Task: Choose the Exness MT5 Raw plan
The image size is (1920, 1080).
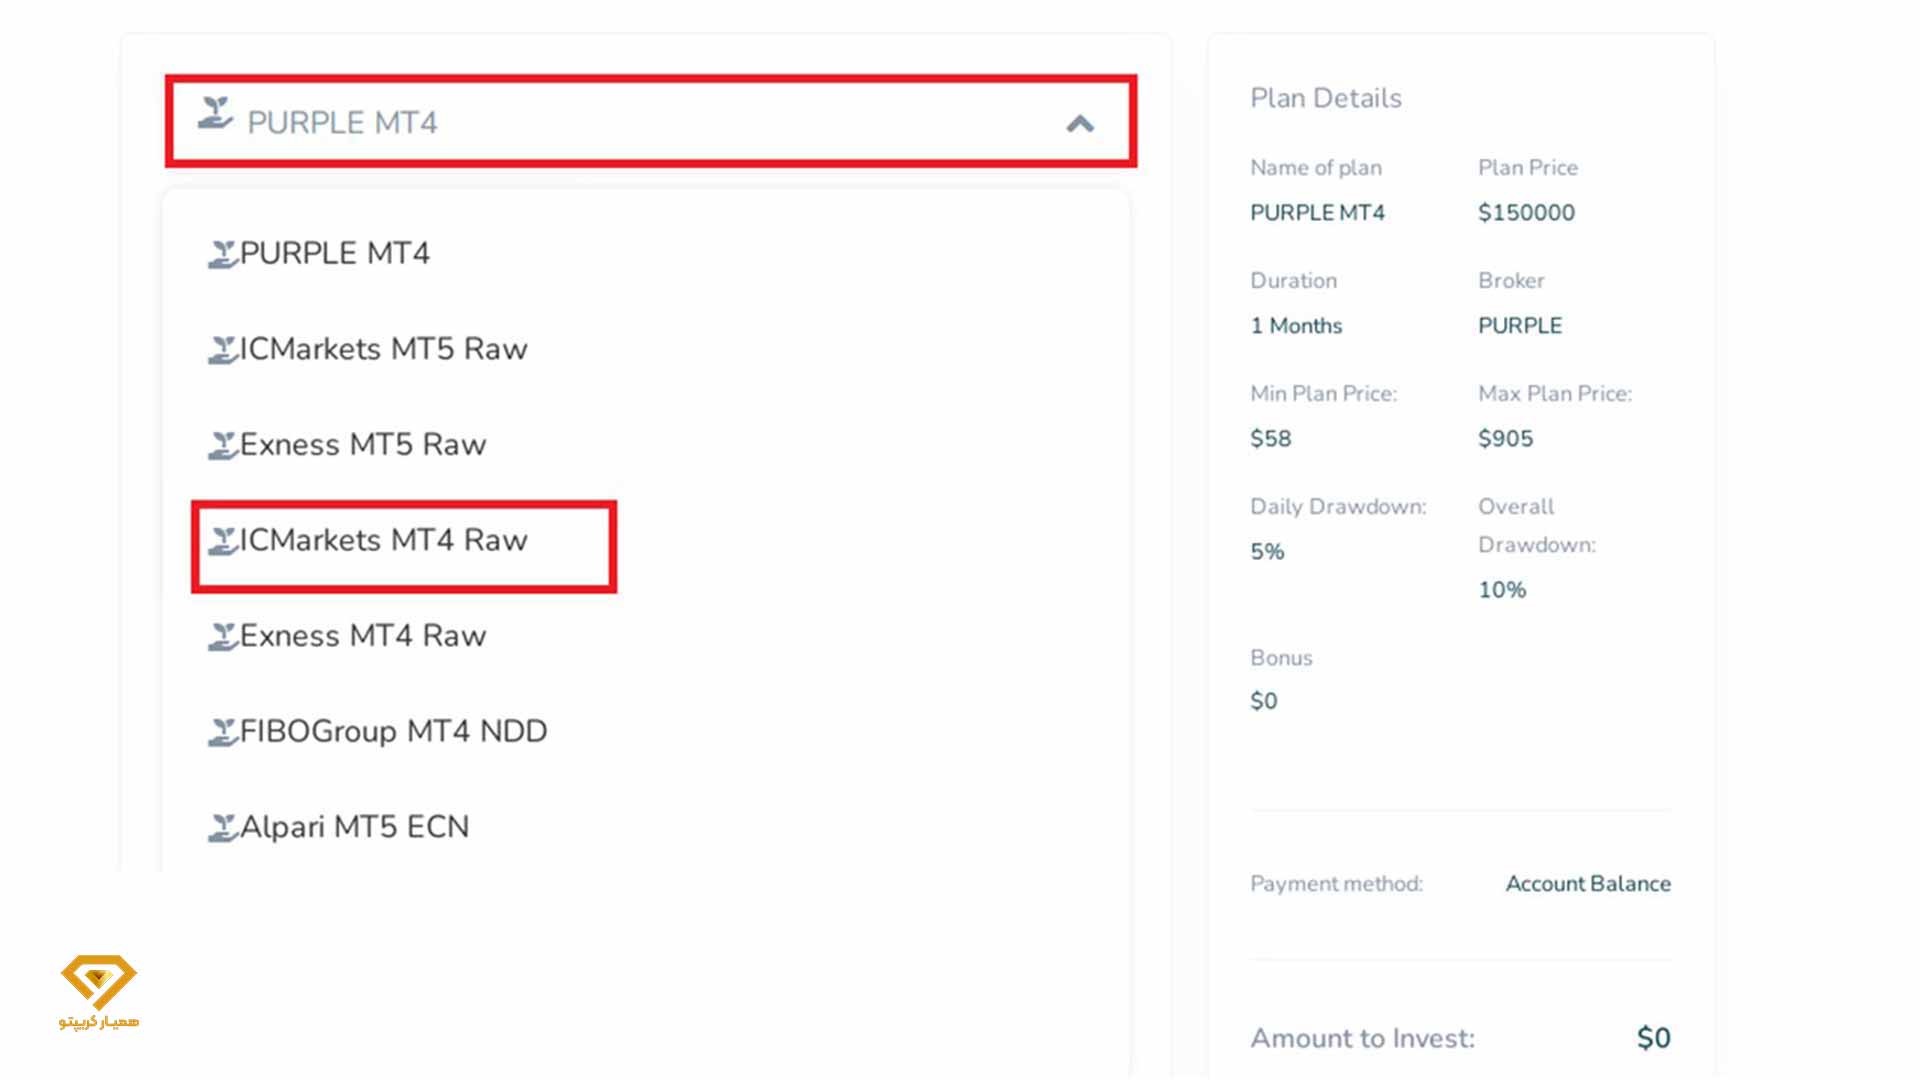Action: point(363,445)
